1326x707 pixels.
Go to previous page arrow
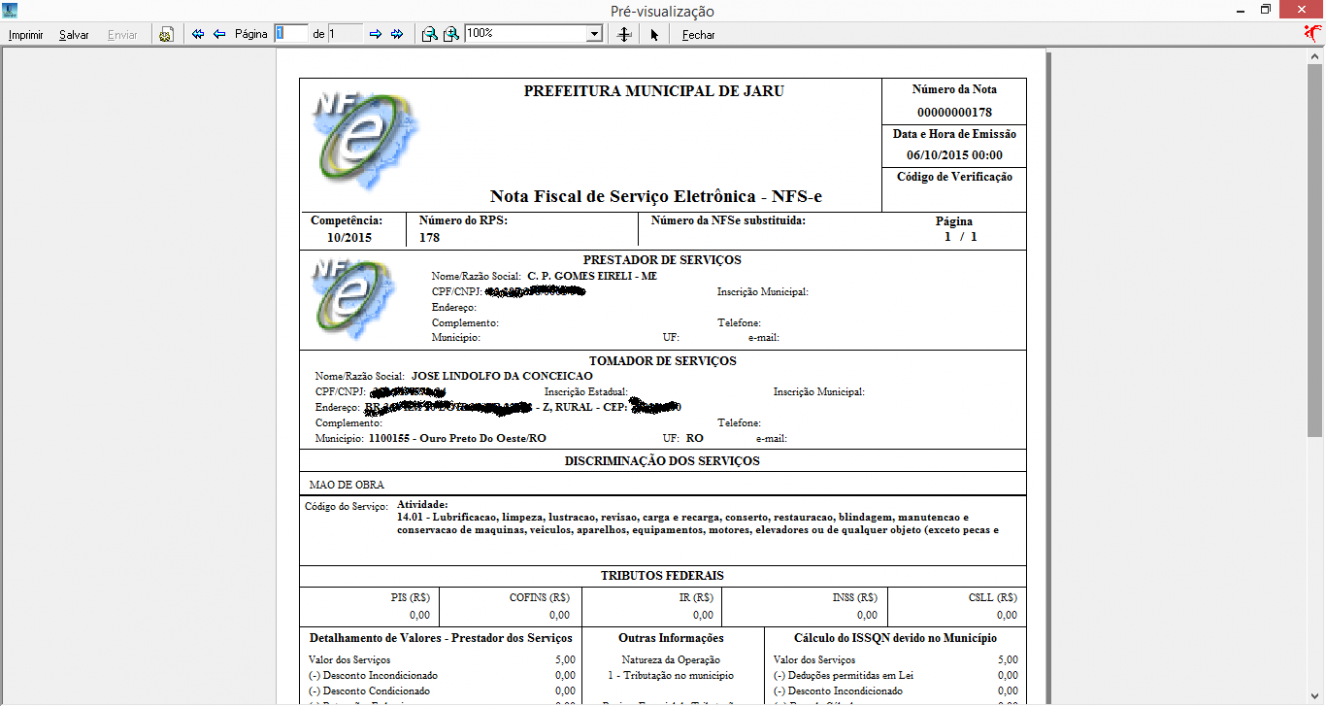(219, 34)
